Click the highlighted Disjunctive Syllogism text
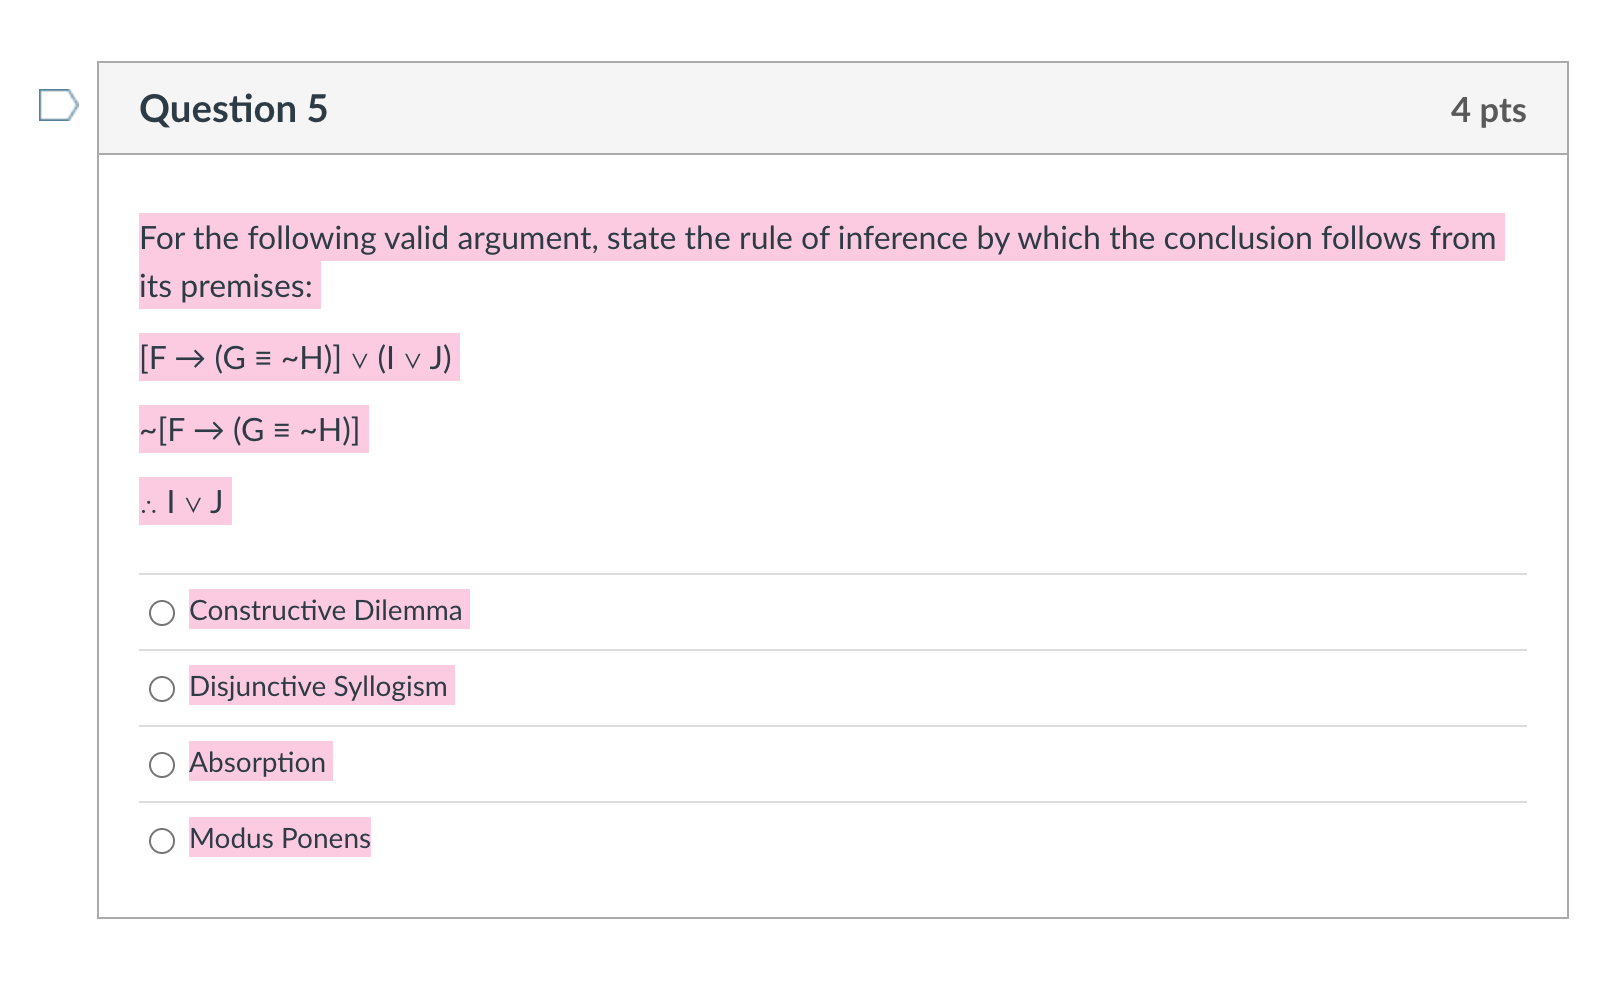This screenshot has width=1612, height=999. pyautogui.click(x=319, y=687)
